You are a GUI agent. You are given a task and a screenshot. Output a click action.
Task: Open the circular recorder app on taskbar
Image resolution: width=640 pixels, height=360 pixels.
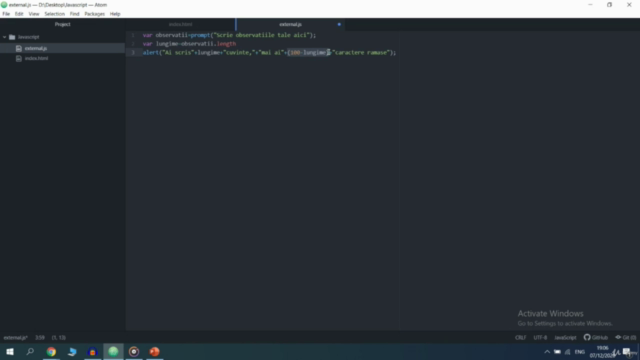tap(134, 351)
